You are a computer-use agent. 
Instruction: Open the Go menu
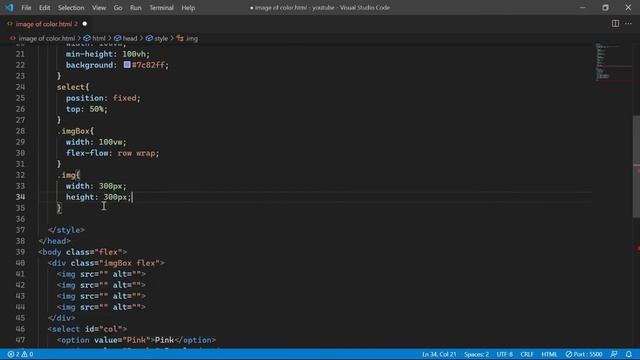click(118, 8)
